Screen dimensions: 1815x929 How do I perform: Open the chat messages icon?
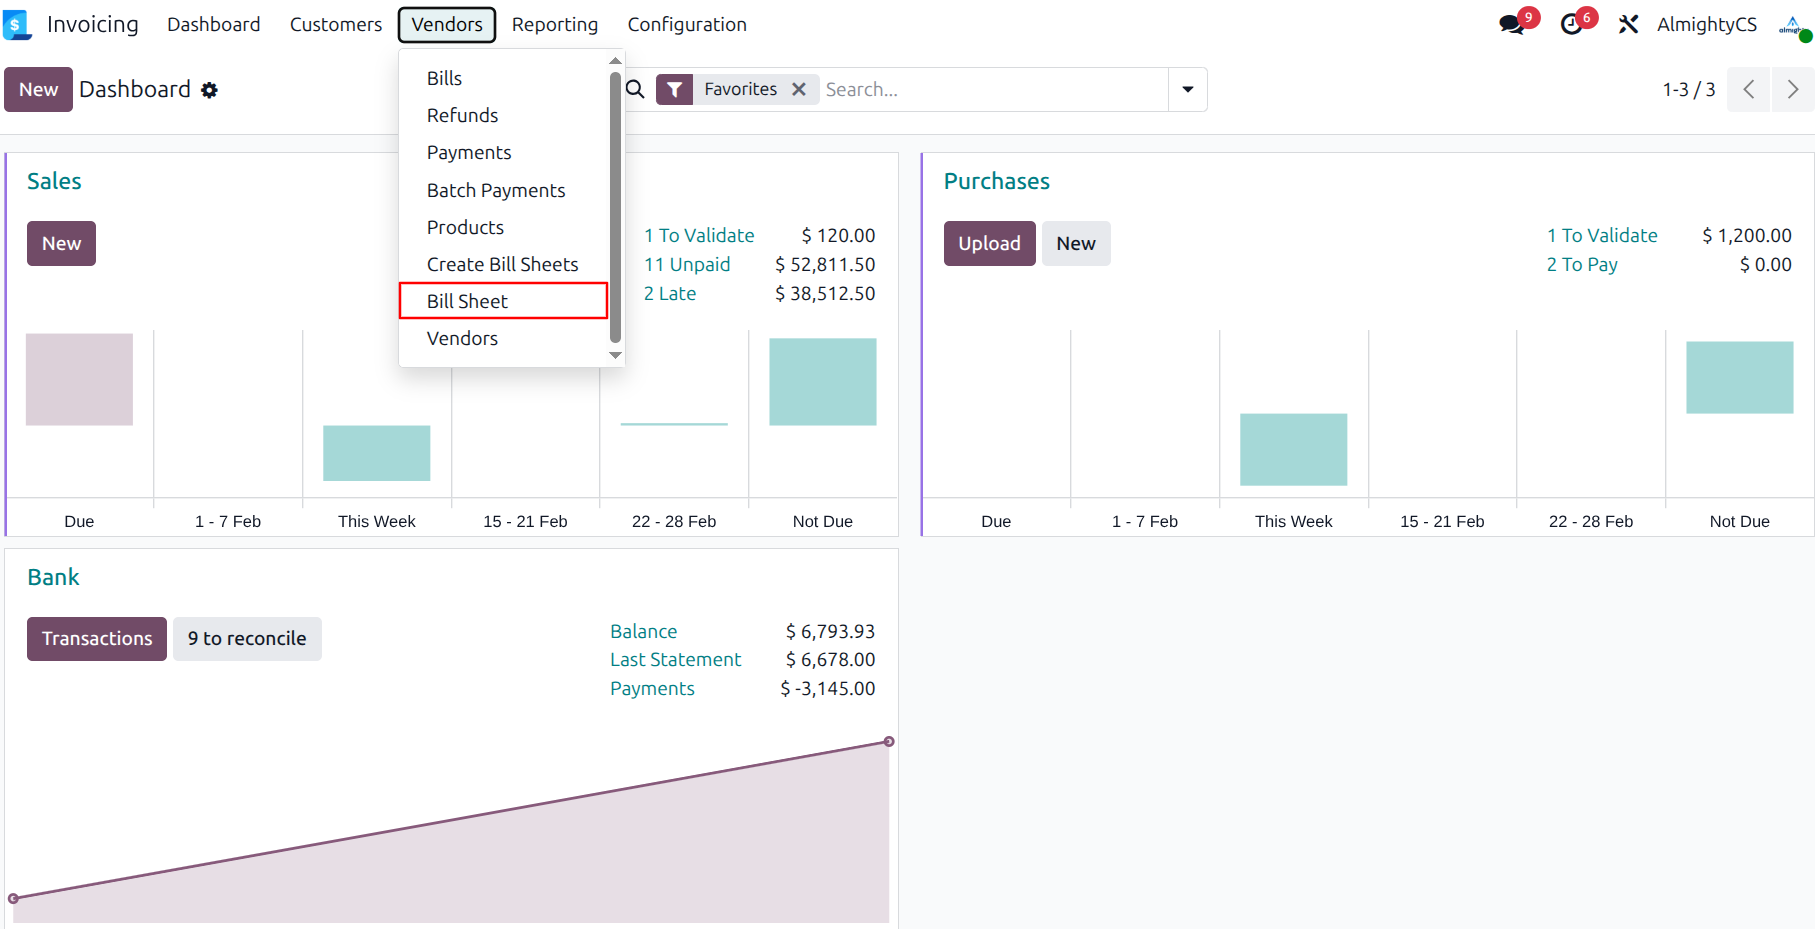click(1511, 25)
